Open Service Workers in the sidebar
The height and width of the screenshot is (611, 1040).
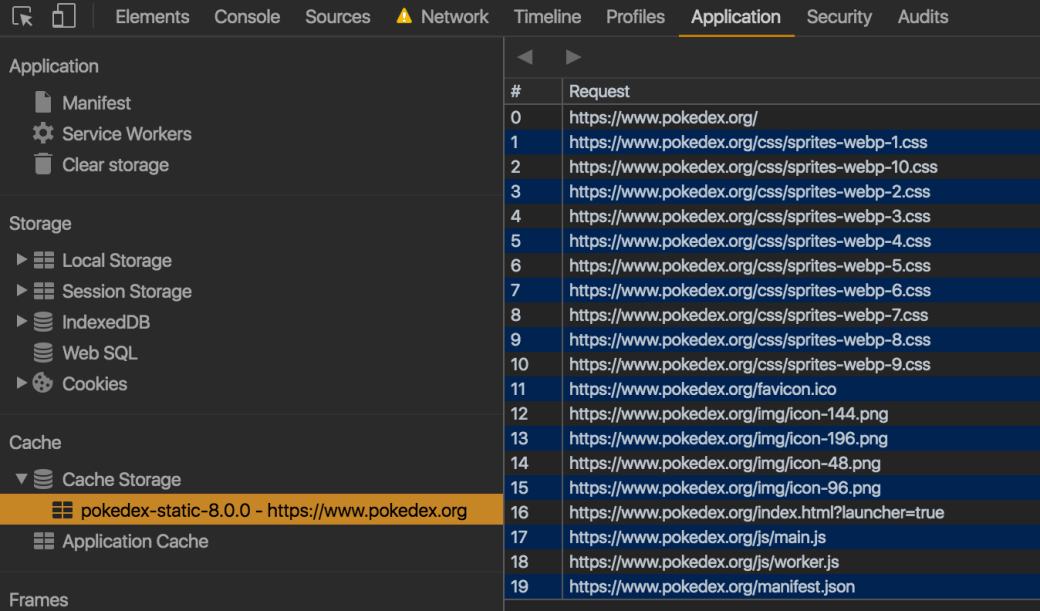[127, 134]
